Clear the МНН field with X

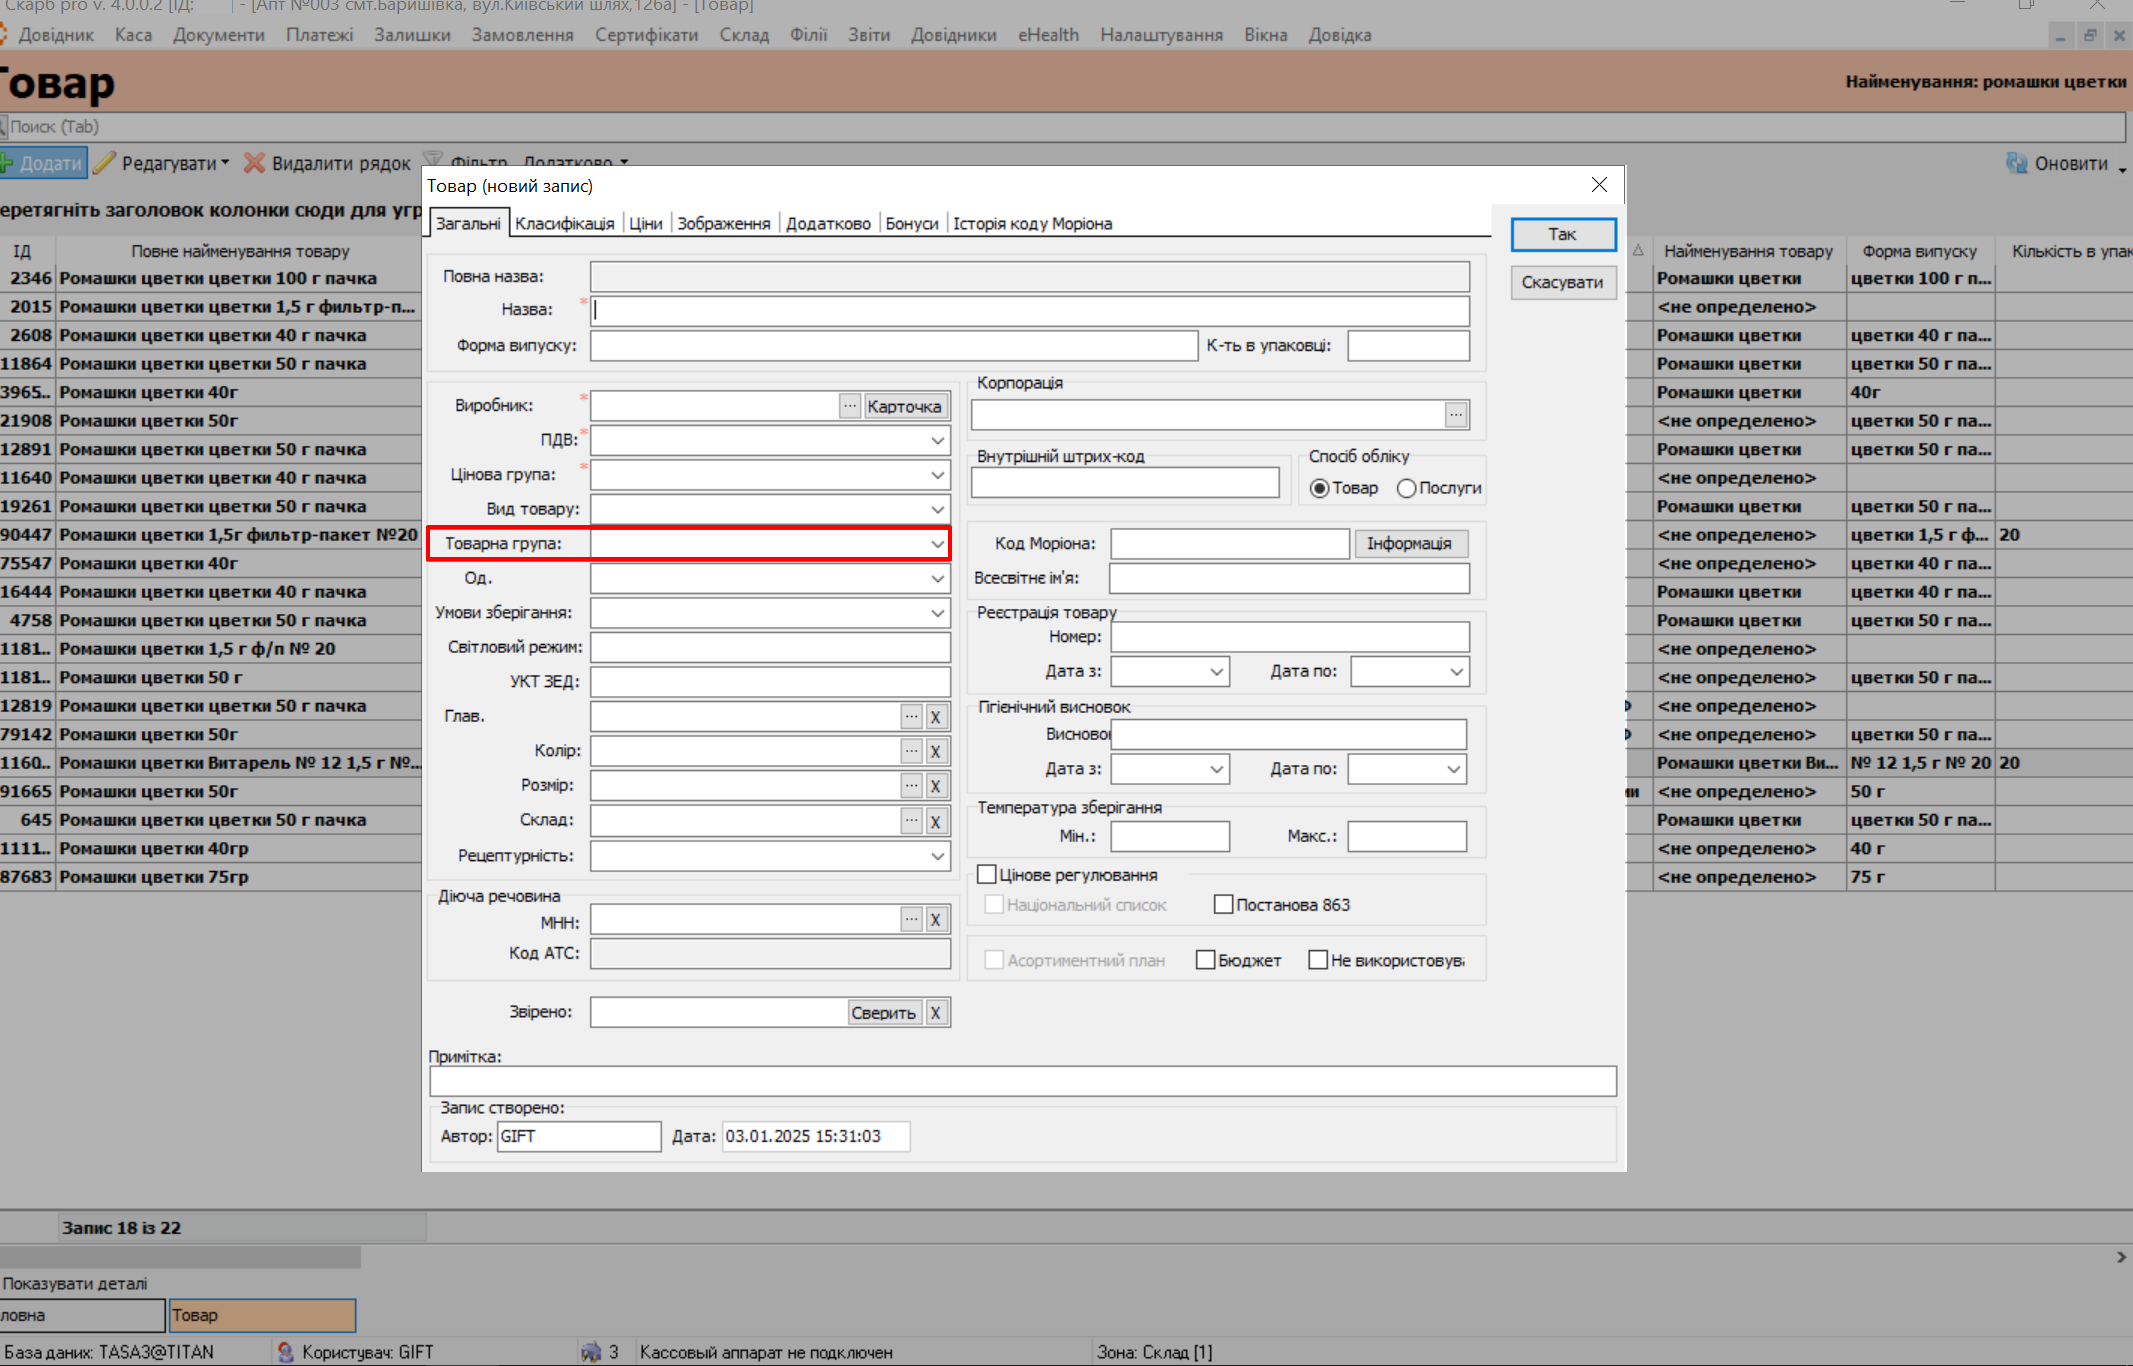(935, 920)
